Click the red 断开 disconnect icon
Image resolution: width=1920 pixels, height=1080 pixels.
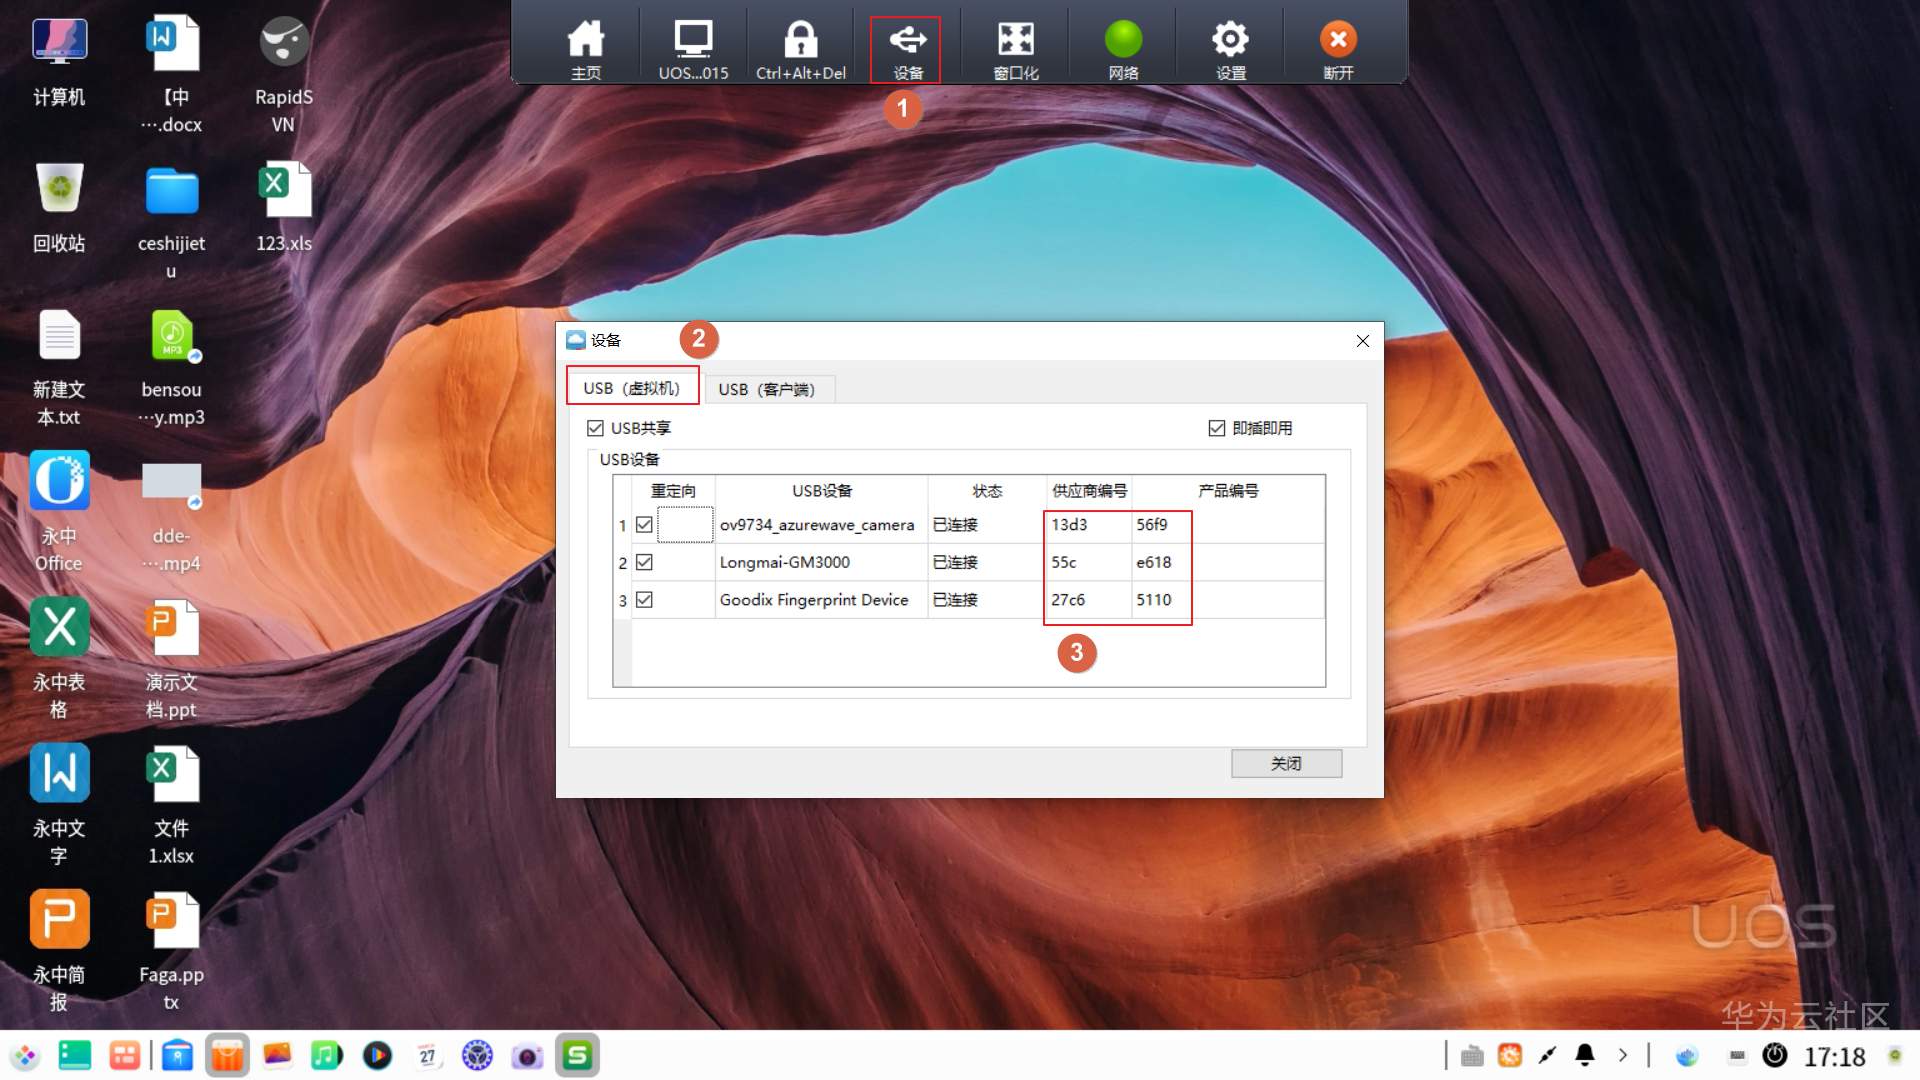click(x=1338, y=41)
